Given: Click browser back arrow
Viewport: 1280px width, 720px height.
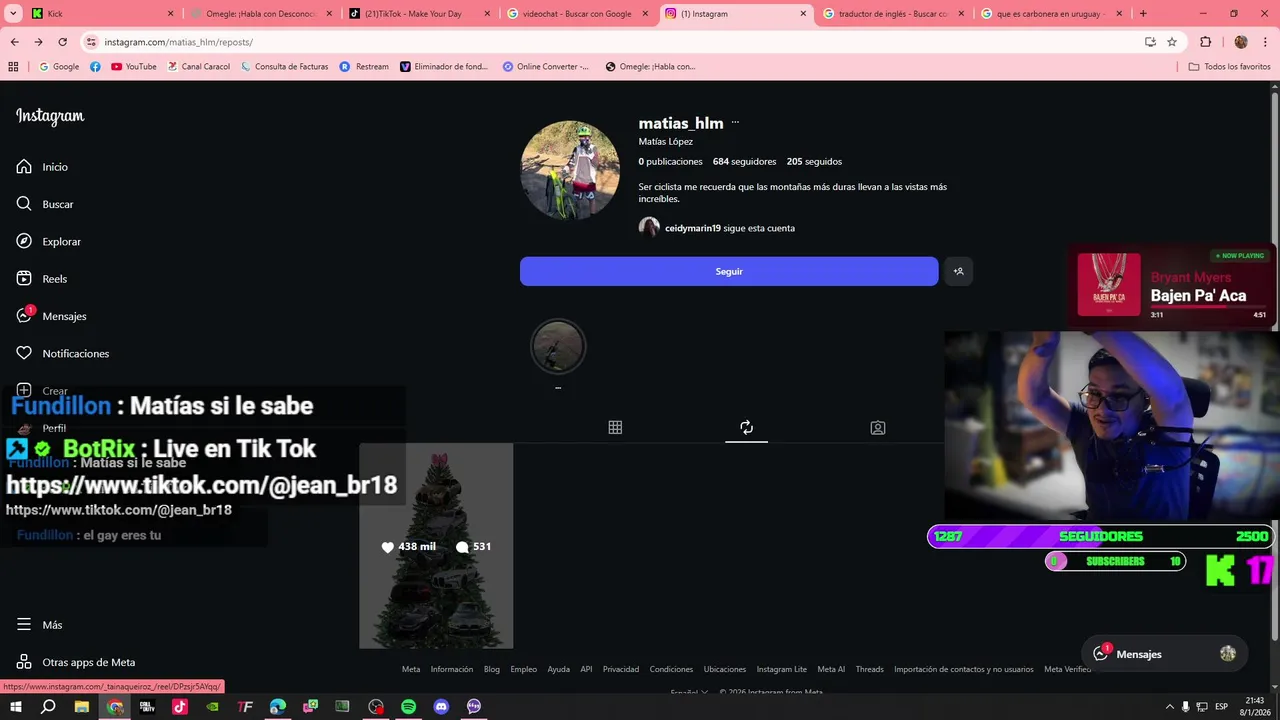Looking at the screenshot, I should coord(14,42).
